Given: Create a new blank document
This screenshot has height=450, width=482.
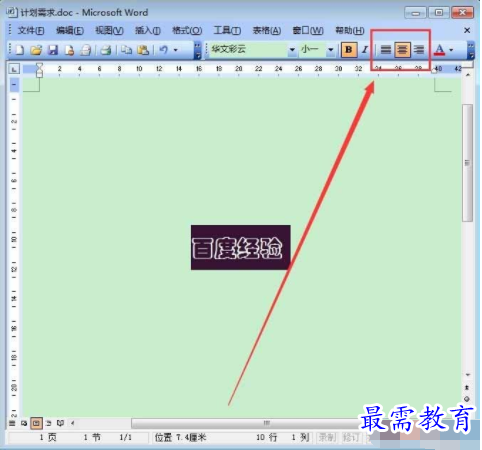Looking at the screenshot, I should tap(20, 50).
